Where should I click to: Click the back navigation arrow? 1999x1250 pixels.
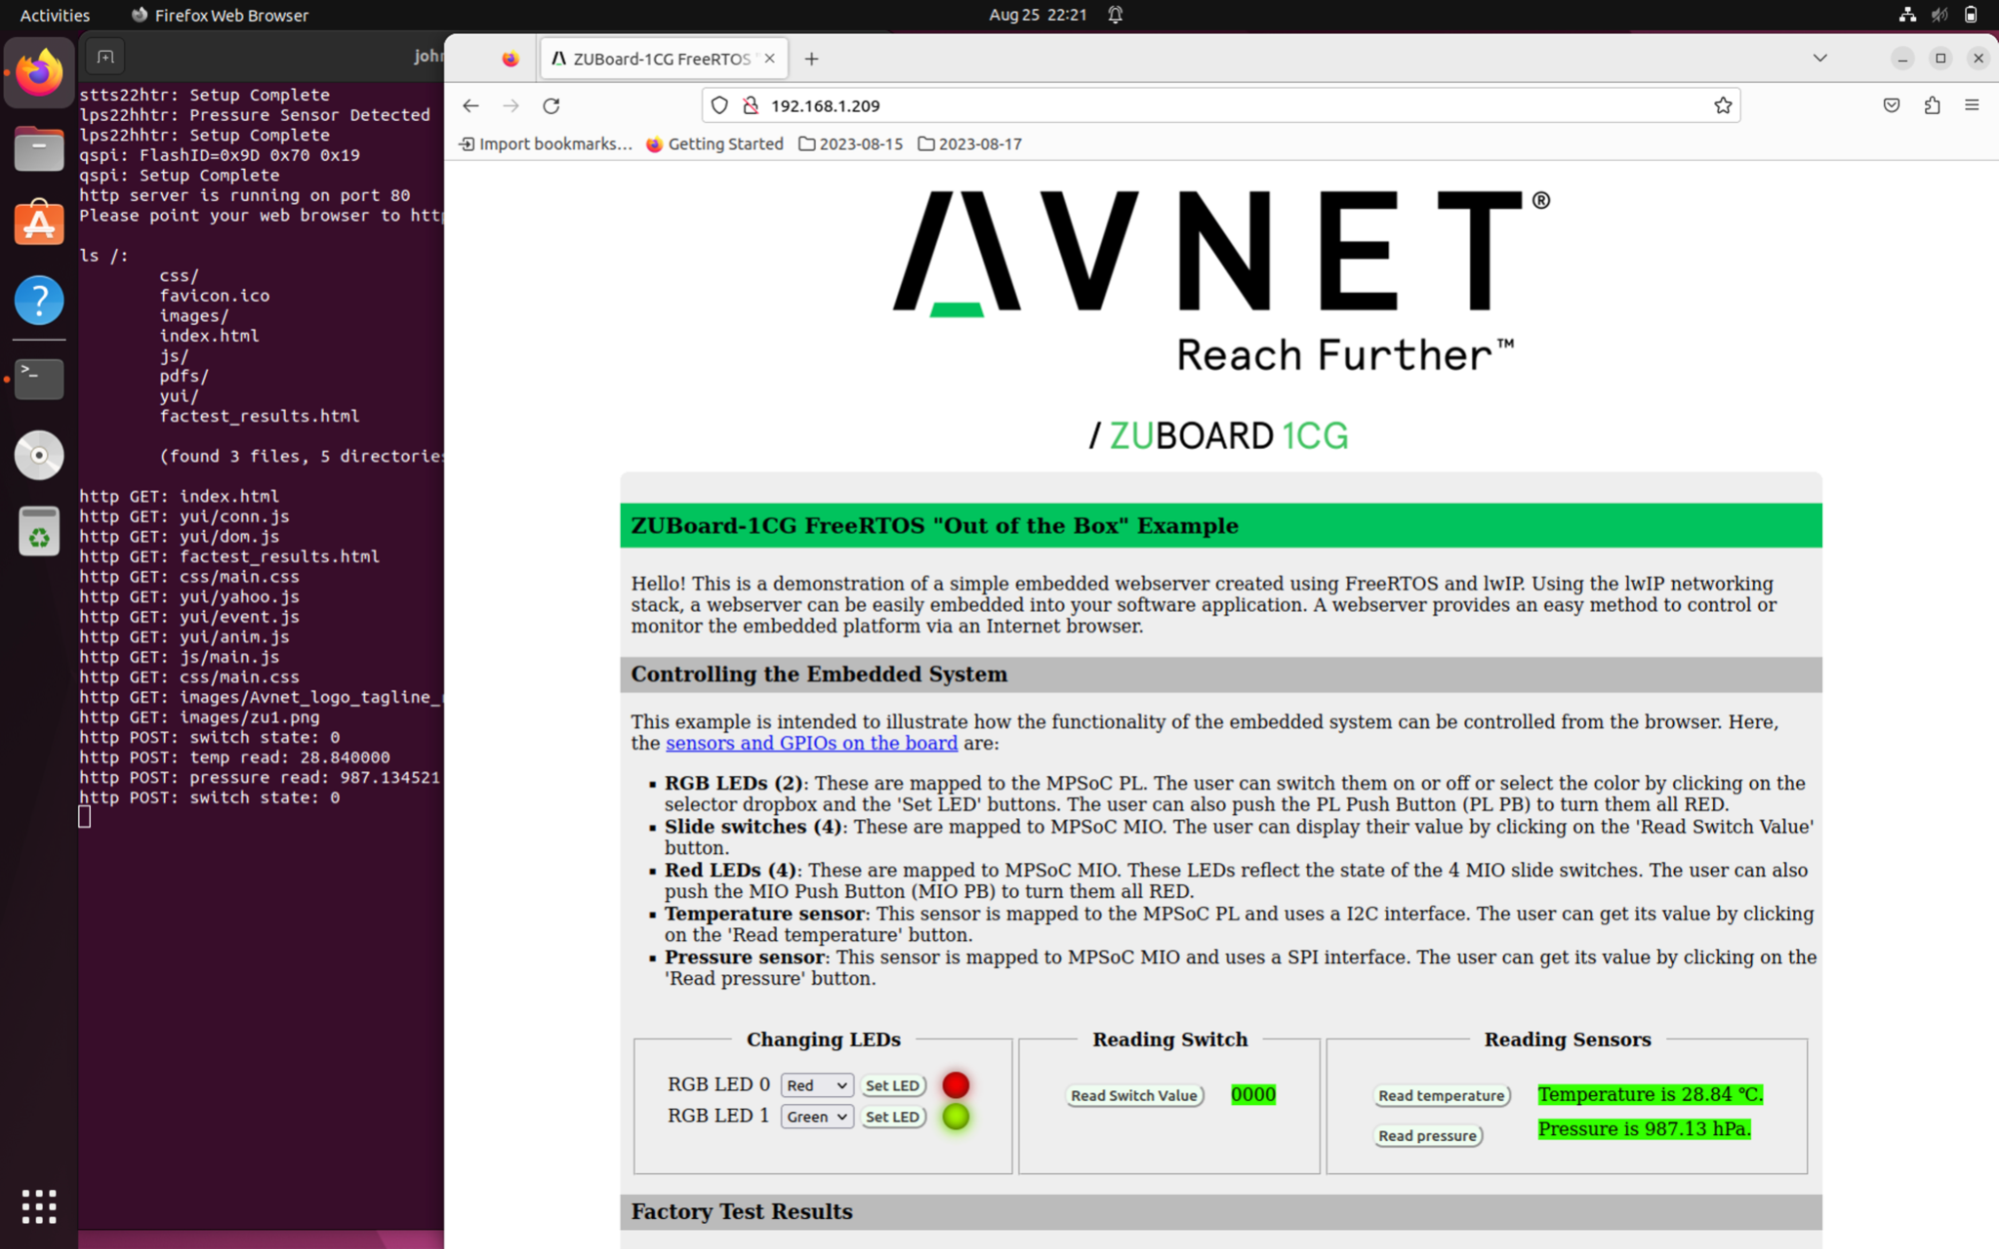(471, 105)
